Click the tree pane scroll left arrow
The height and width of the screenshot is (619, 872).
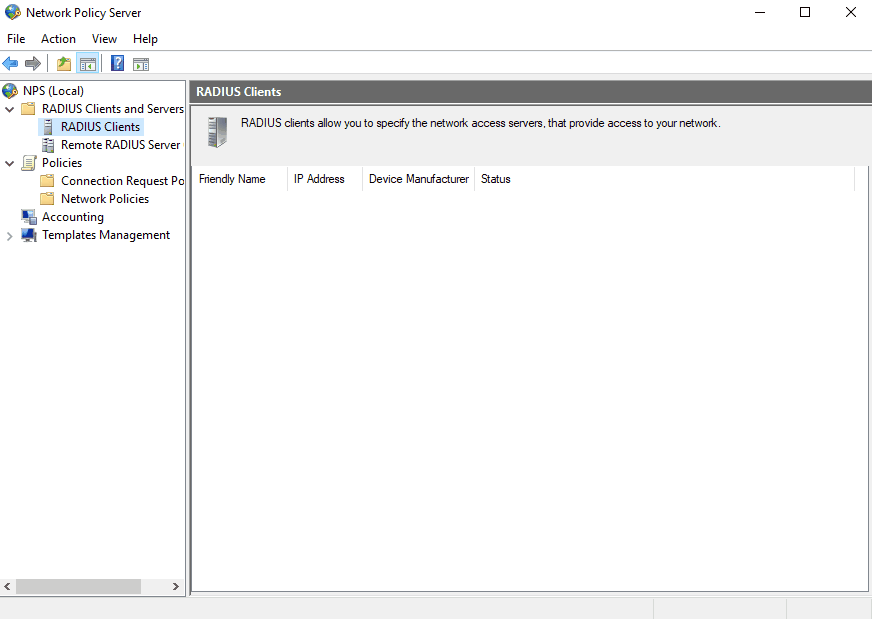pyautogui.click(x=7, y=586)
